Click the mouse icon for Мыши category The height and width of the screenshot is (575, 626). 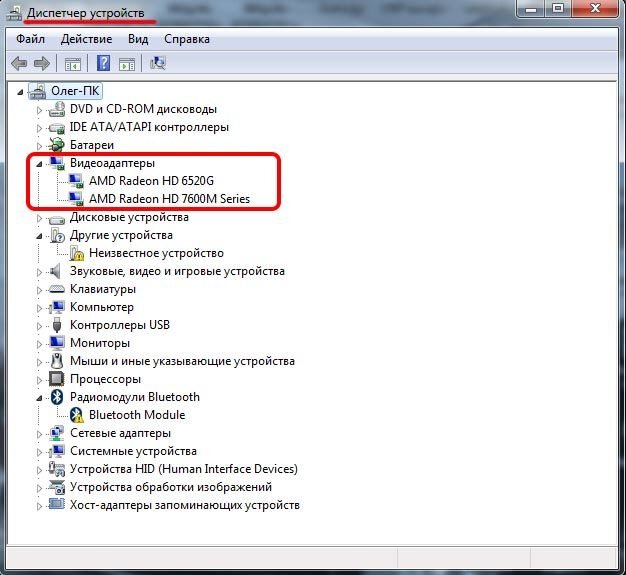[57, 361]
